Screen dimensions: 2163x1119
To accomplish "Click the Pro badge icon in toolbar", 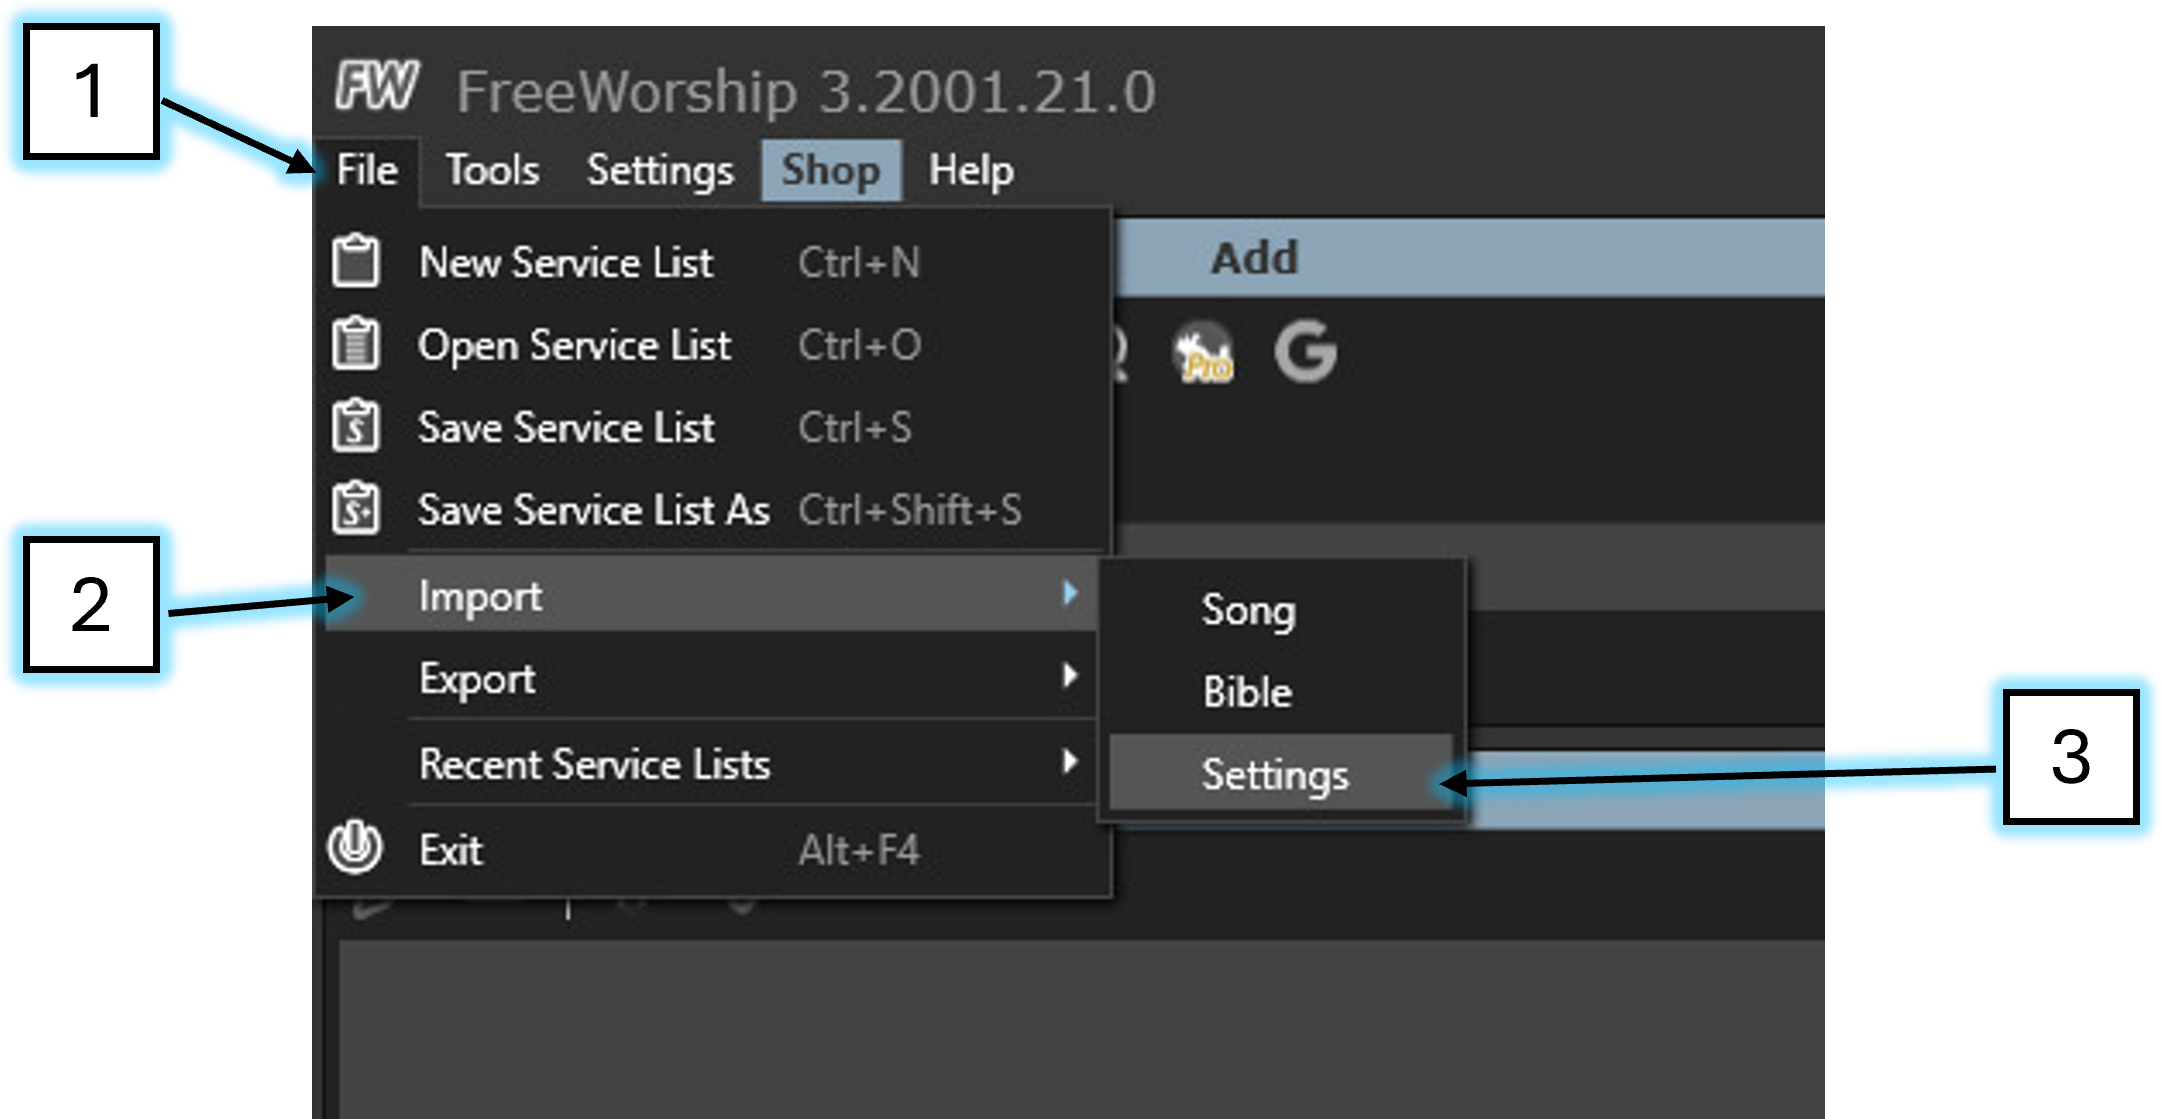I will click(x=1203, y=353).
